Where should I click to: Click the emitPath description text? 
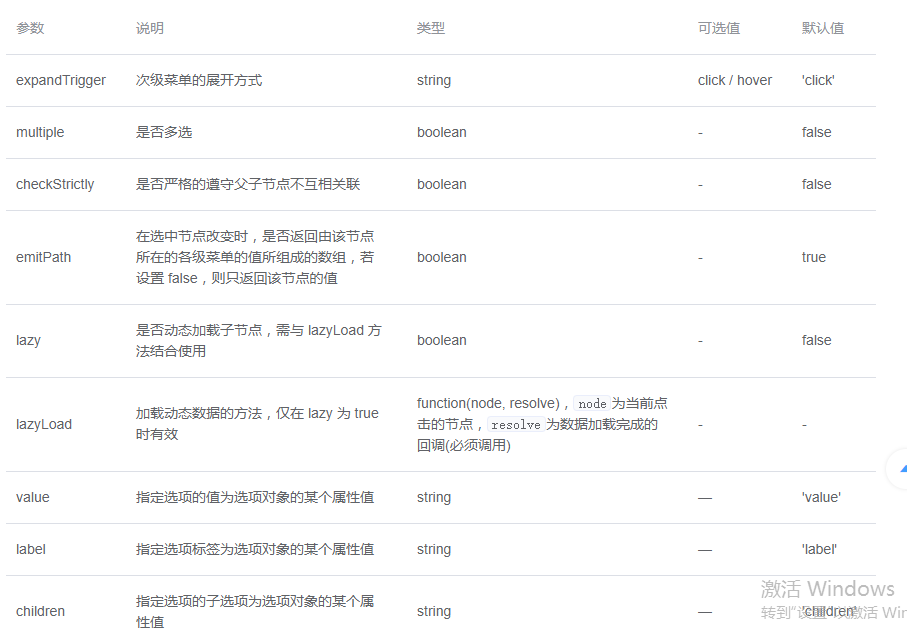pos(255,257)
